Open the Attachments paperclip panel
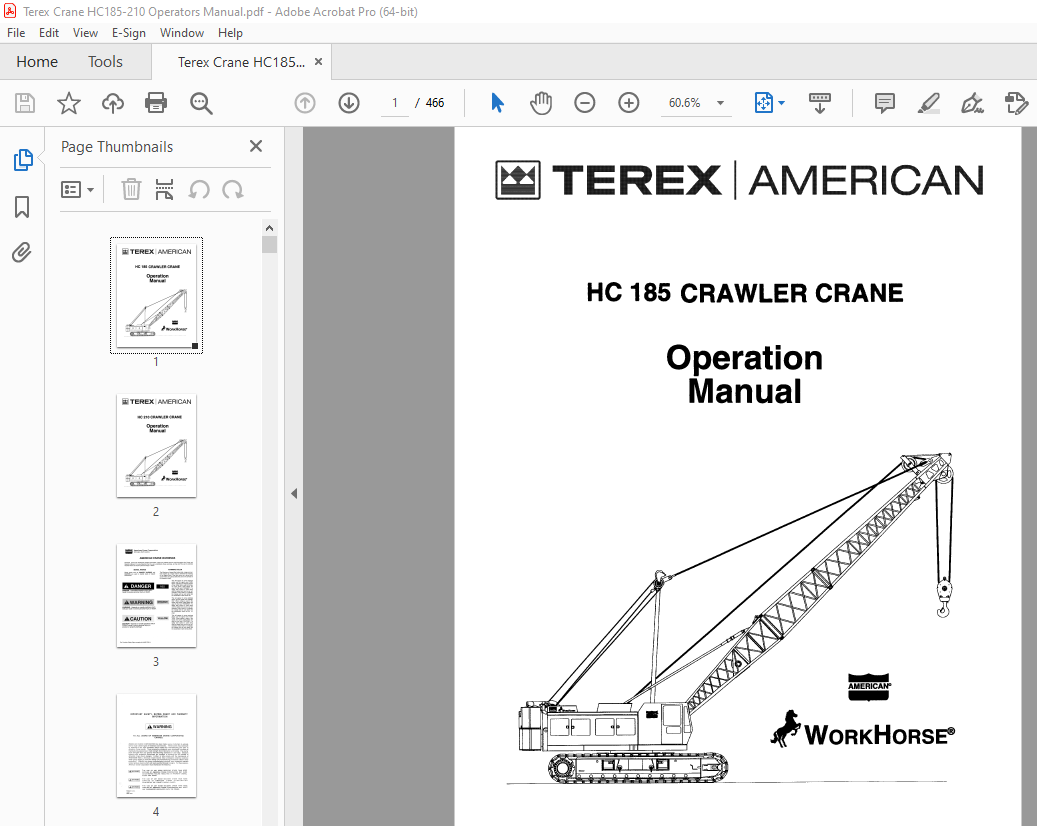The height and width of the screenshot is (826, 1037). [x=21, y=253]
